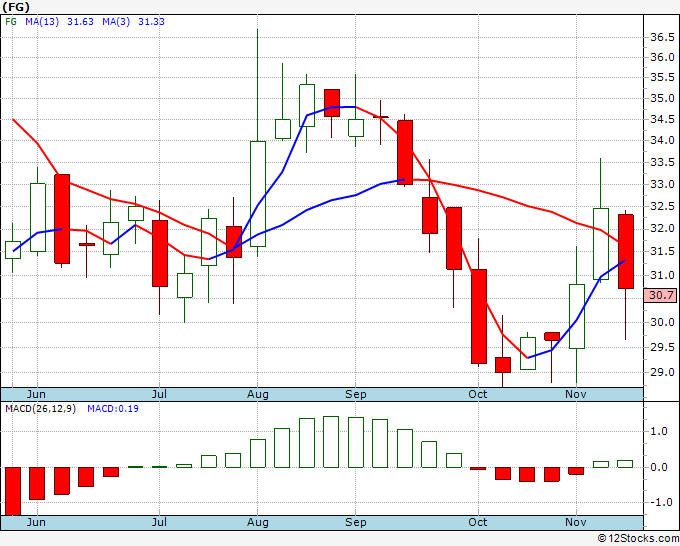The height and width of the screenshot is (546, 680).
Task: Click the 33.5 price axis label
Action: (662, 163)
